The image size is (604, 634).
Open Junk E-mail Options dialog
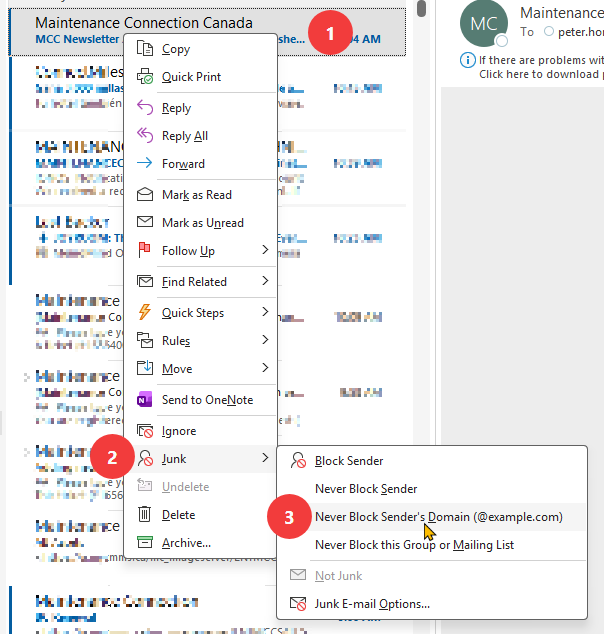click(x=432, y=604)
